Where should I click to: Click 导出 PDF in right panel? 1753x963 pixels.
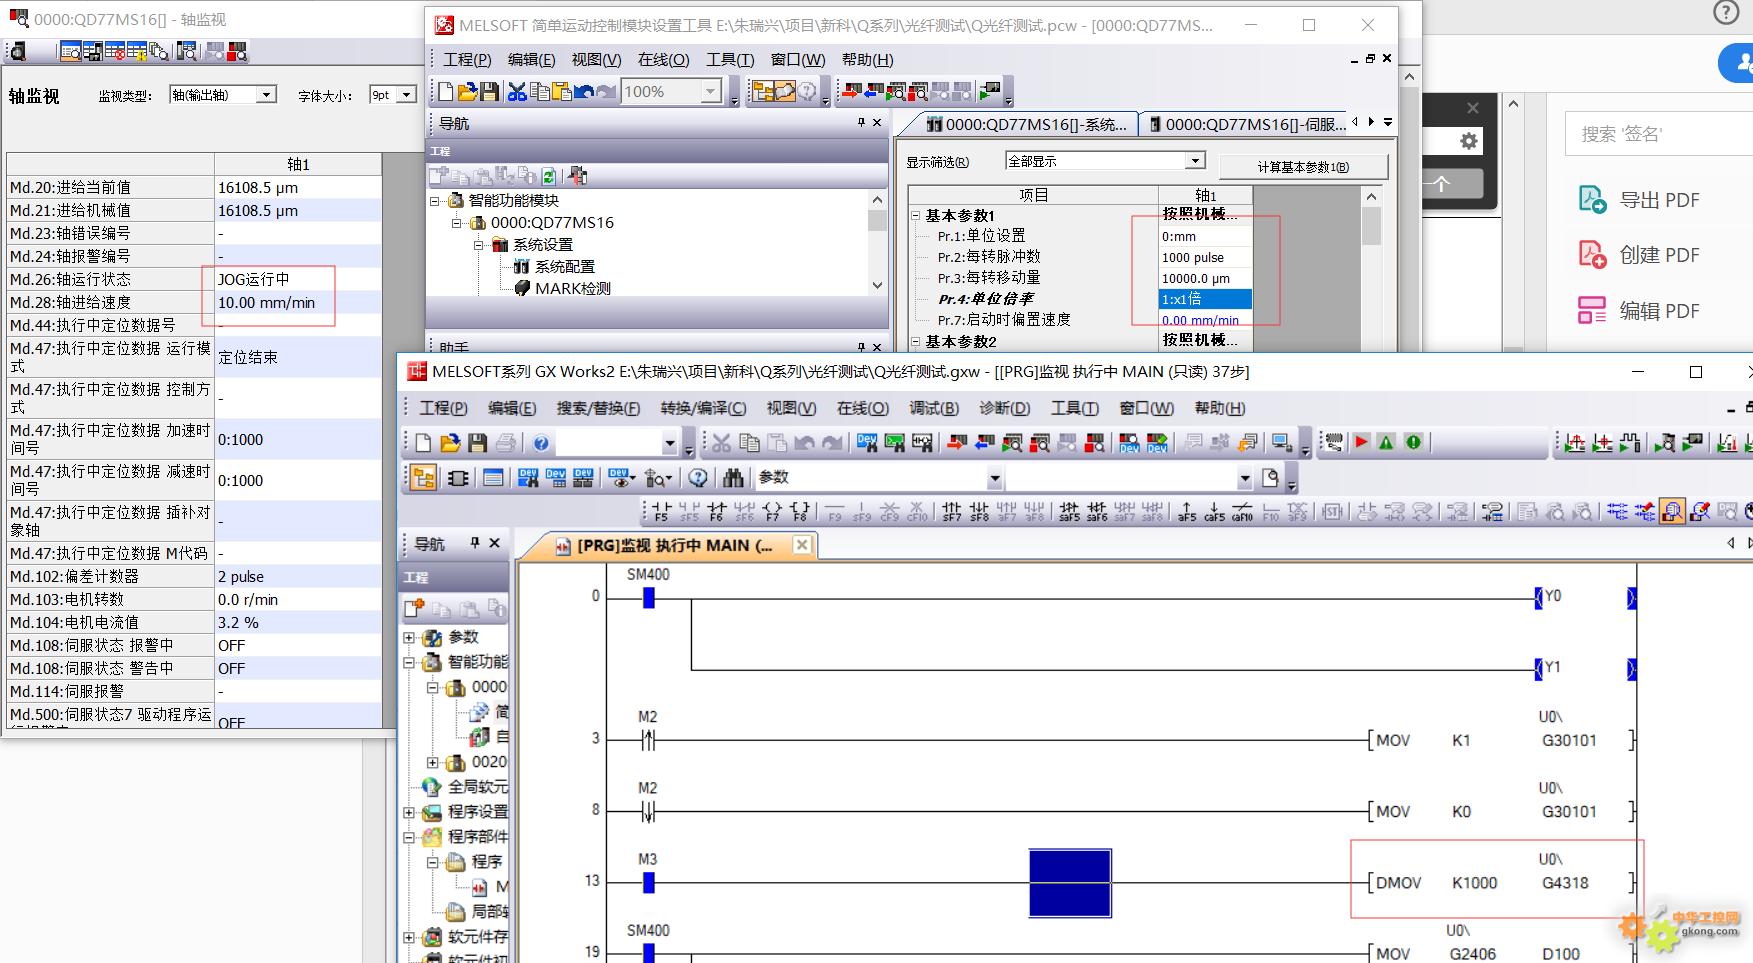pyautogui.click(x=1639, y=200)
